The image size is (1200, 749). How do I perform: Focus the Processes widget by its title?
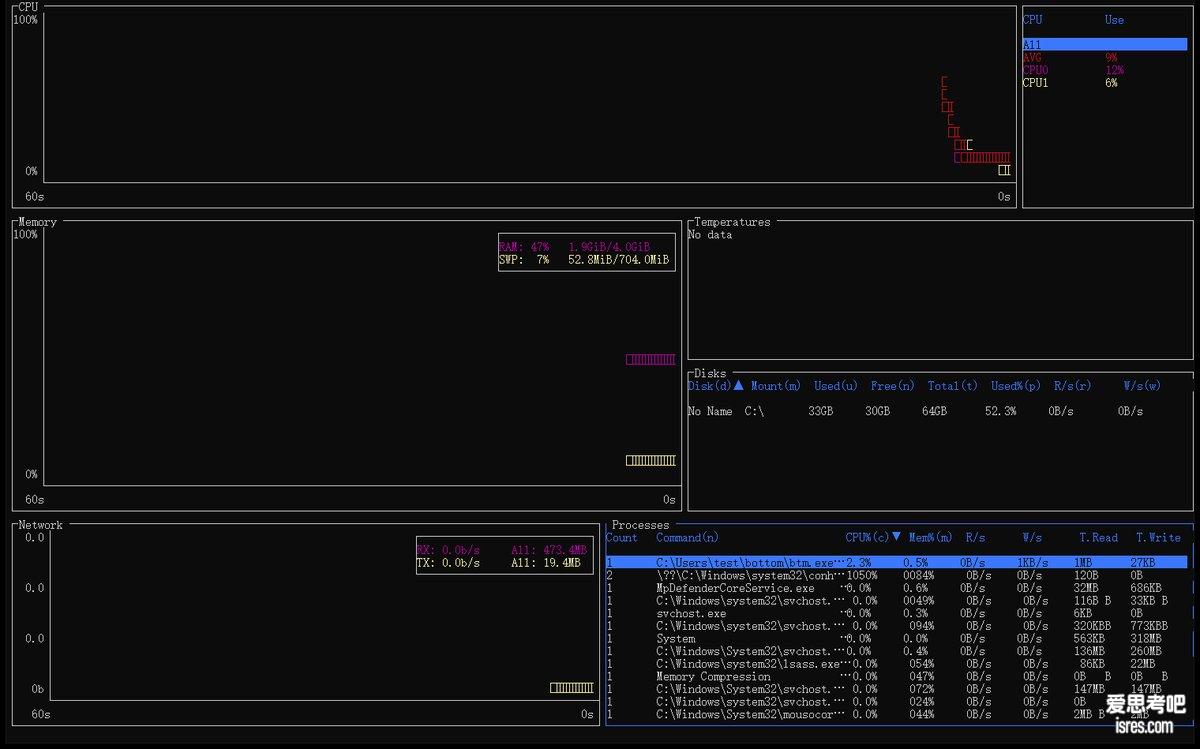[x=640, y=525]
